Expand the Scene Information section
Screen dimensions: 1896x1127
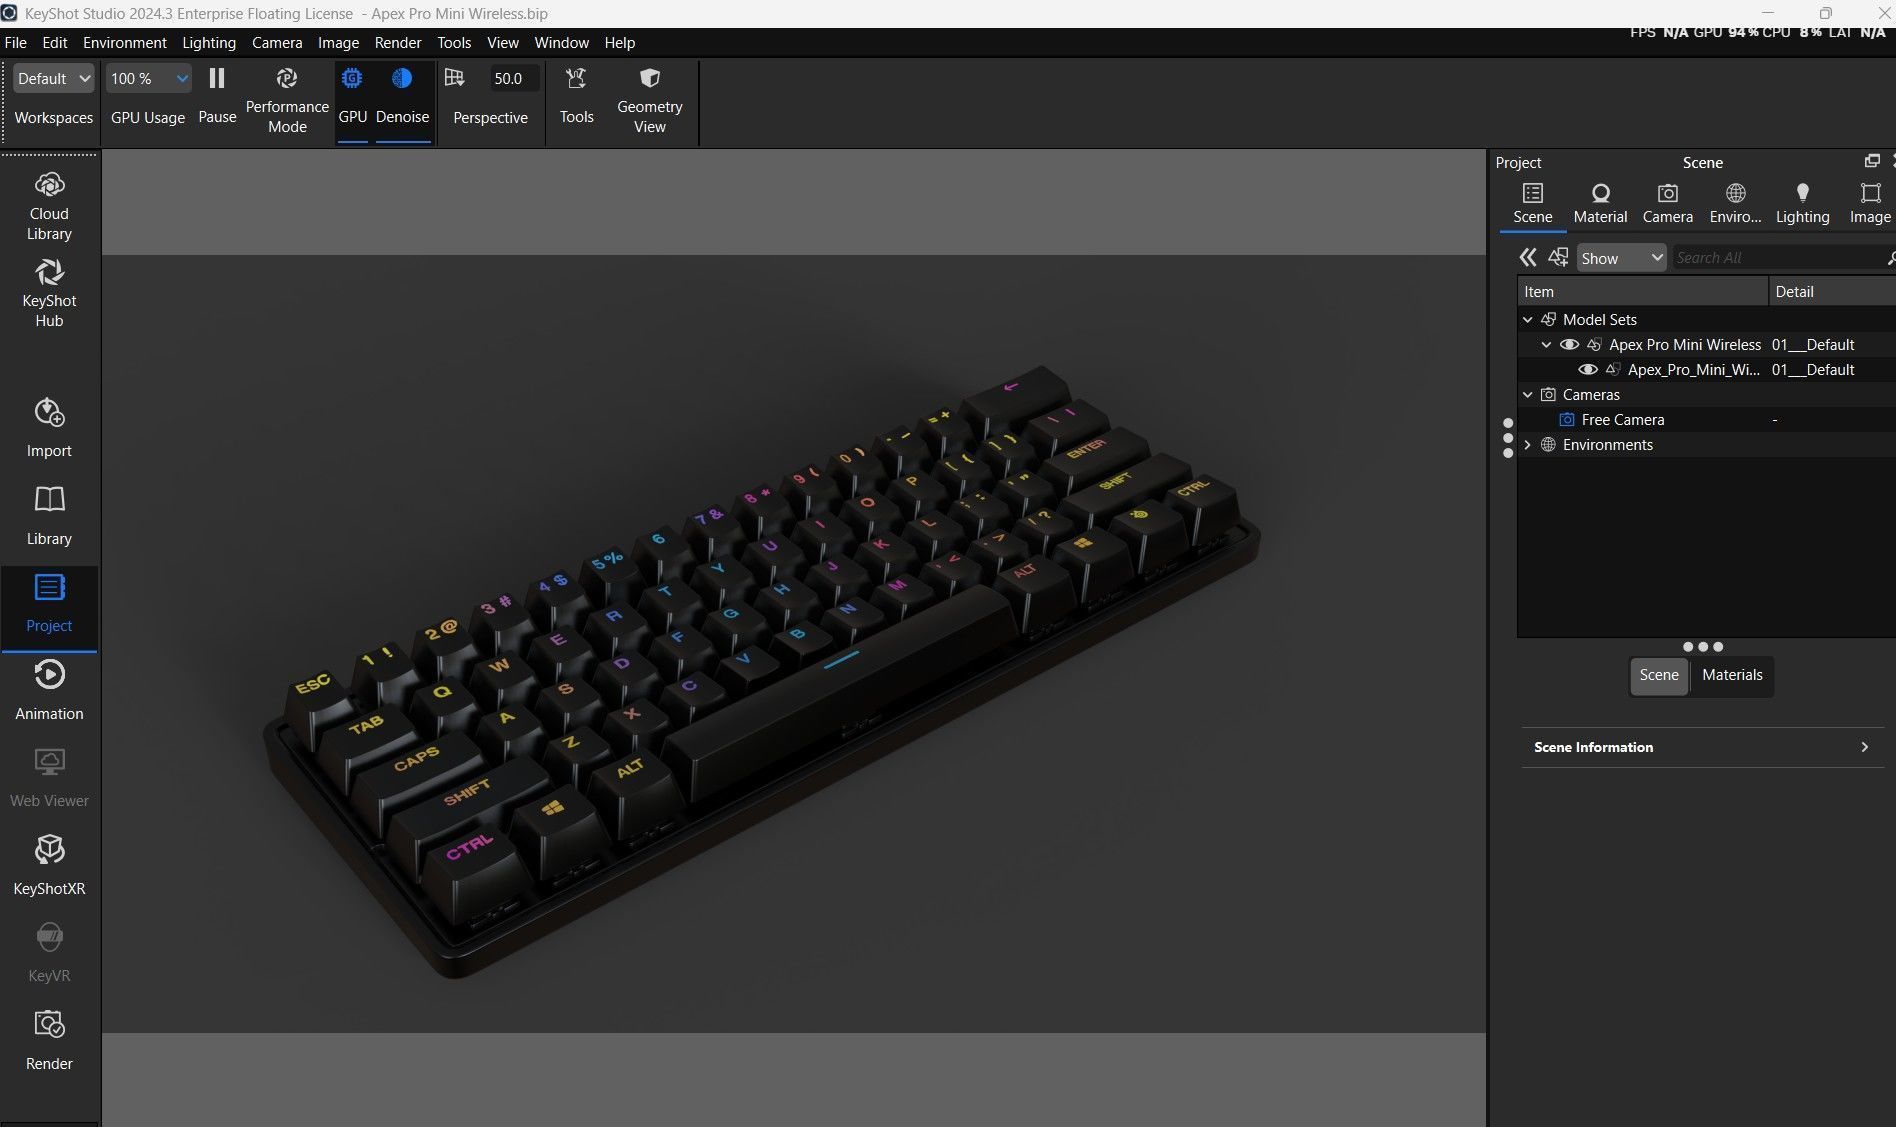[1702, 747]
